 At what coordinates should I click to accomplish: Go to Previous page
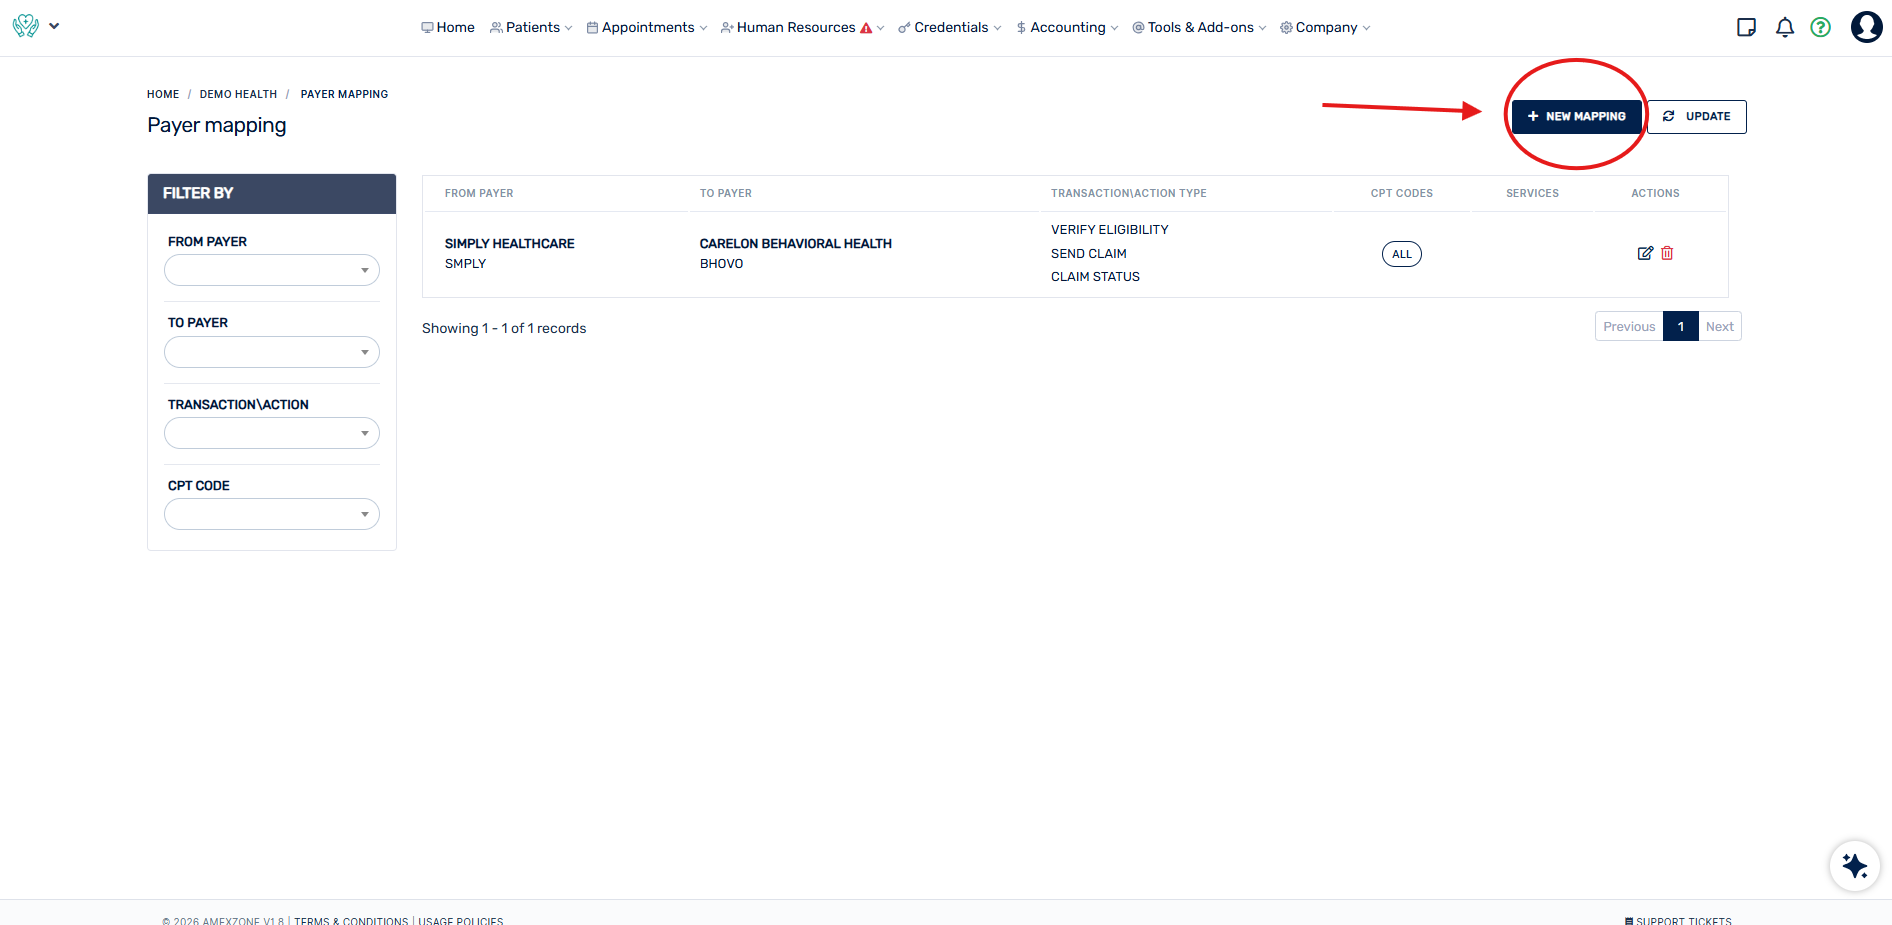[1629, 327]
